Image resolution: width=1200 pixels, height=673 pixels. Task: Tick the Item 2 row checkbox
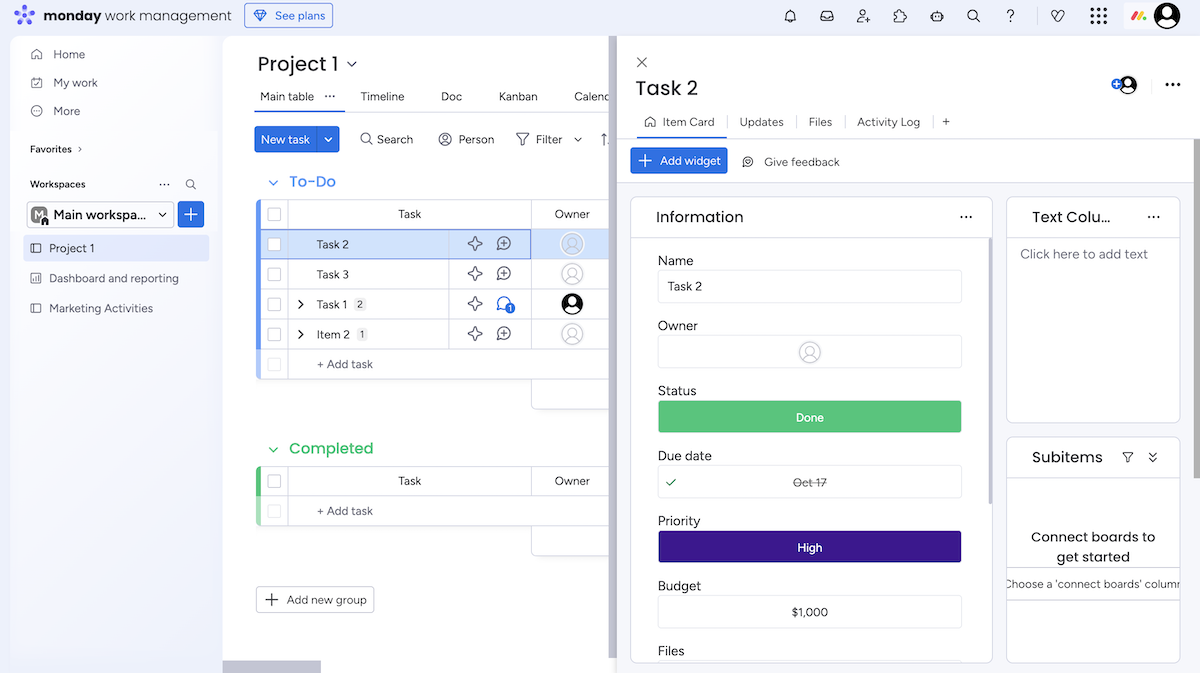274,334
